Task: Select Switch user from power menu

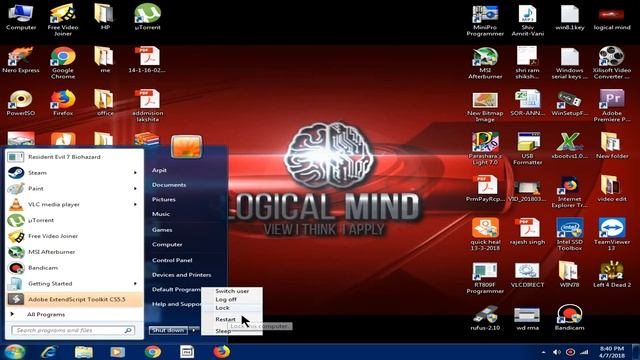Action: pyautogui.click(x=232, y=291)
